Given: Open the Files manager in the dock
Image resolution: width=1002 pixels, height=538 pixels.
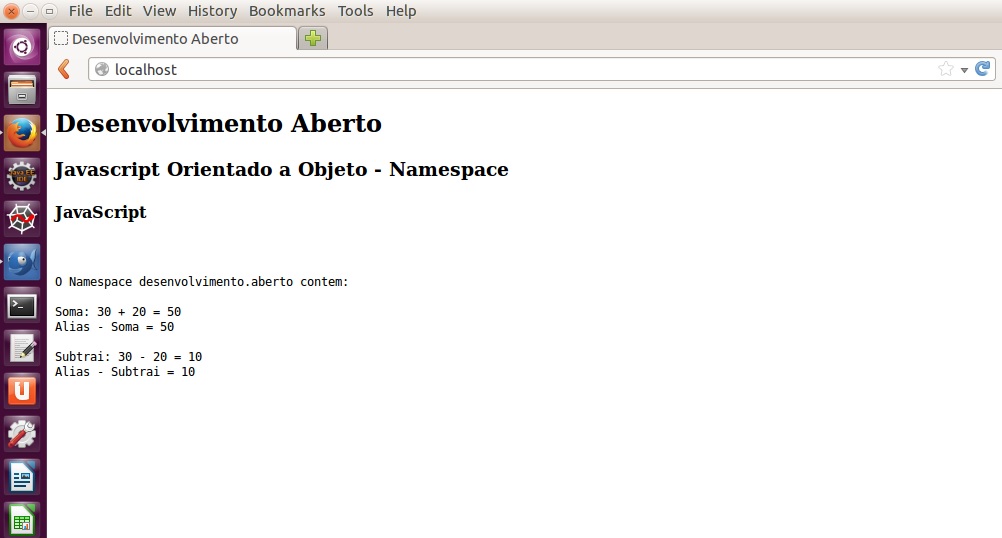Looking at the screenshot, I should [x=22, y=90].
